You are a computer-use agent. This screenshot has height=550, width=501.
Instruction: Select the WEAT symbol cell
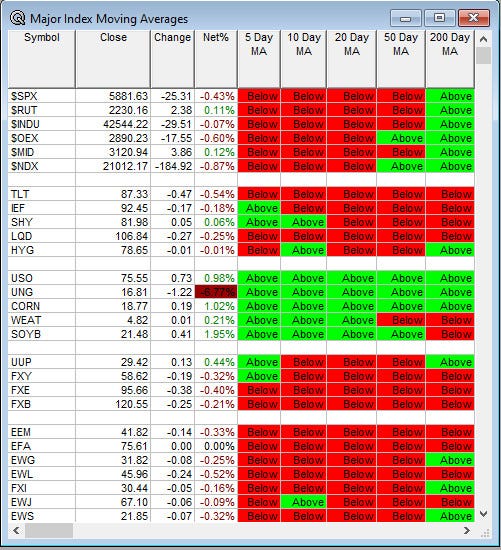click(42, 320)
